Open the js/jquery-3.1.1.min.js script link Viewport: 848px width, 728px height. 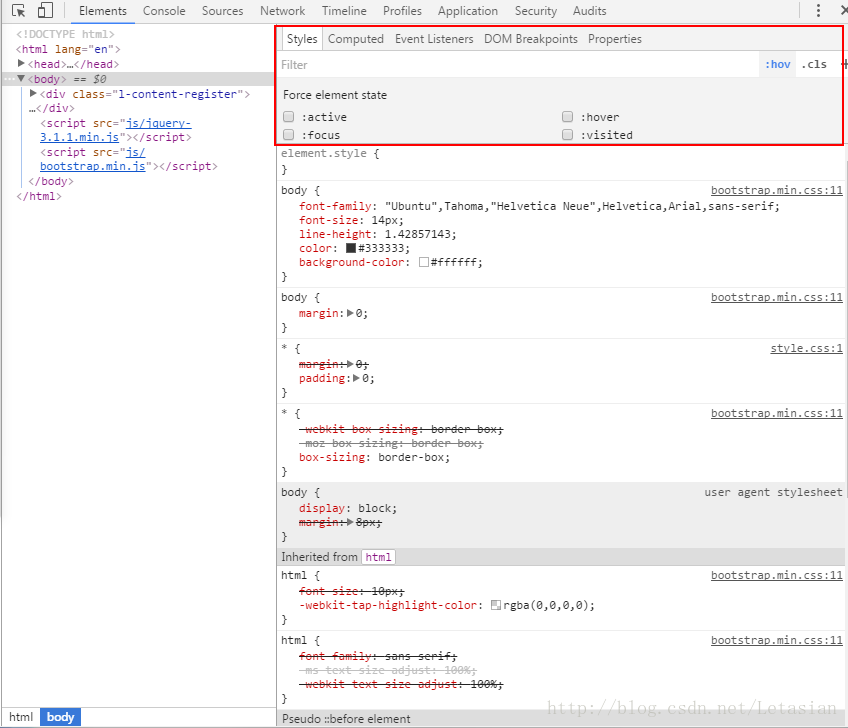(x=115, y=130)
